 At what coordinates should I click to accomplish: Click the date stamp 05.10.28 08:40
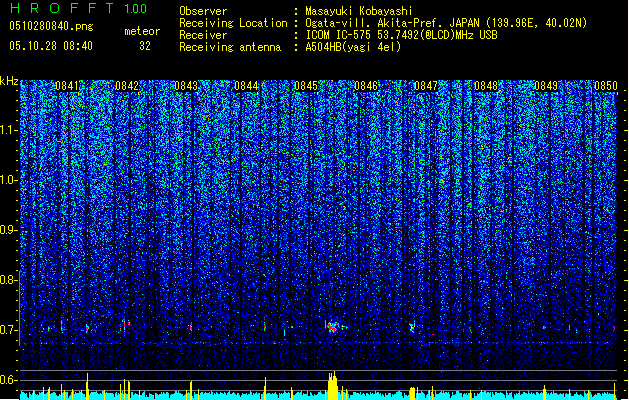tap(51, 46)
